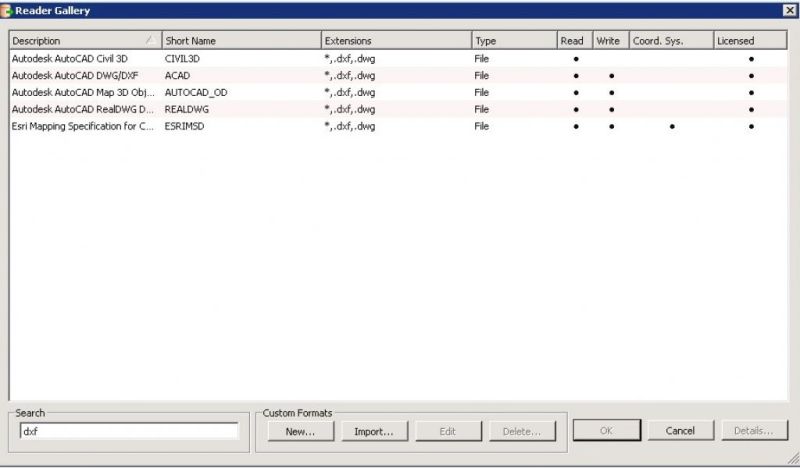The image size is (800, 468).
Task: Click the Coord. Sys. dot for ESRIMSD
Action: tap(672, 127)
